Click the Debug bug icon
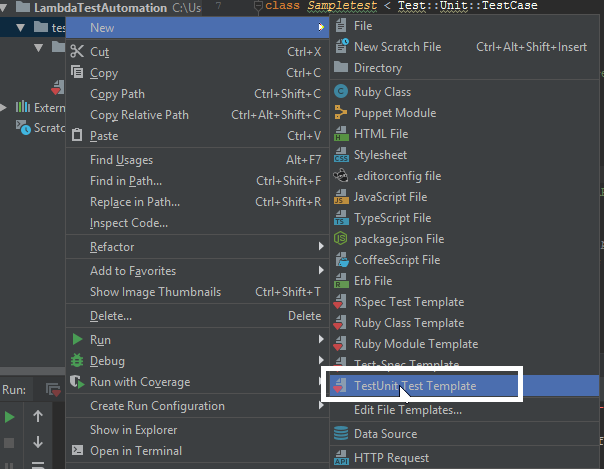The width and height of the screenshot is (604, 469). click(x=77, y=361)
